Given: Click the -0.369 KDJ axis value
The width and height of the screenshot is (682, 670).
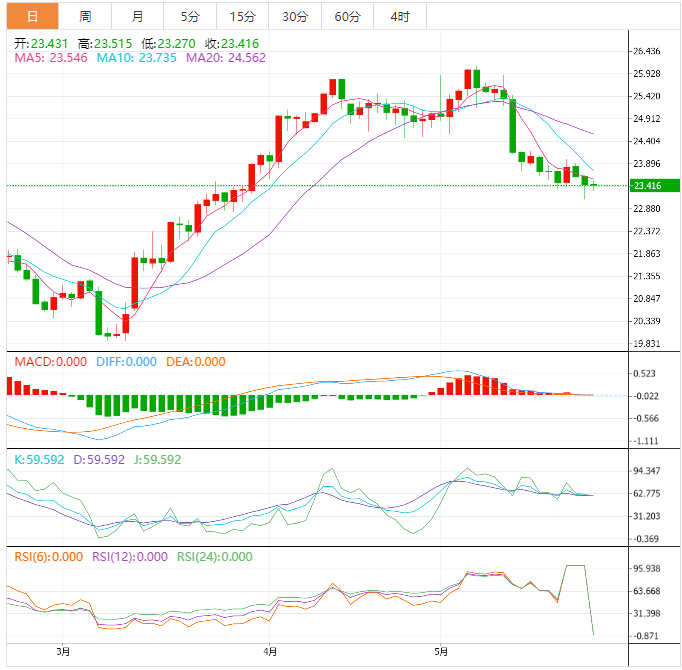Looking at the screenshot, I should 645,539.
